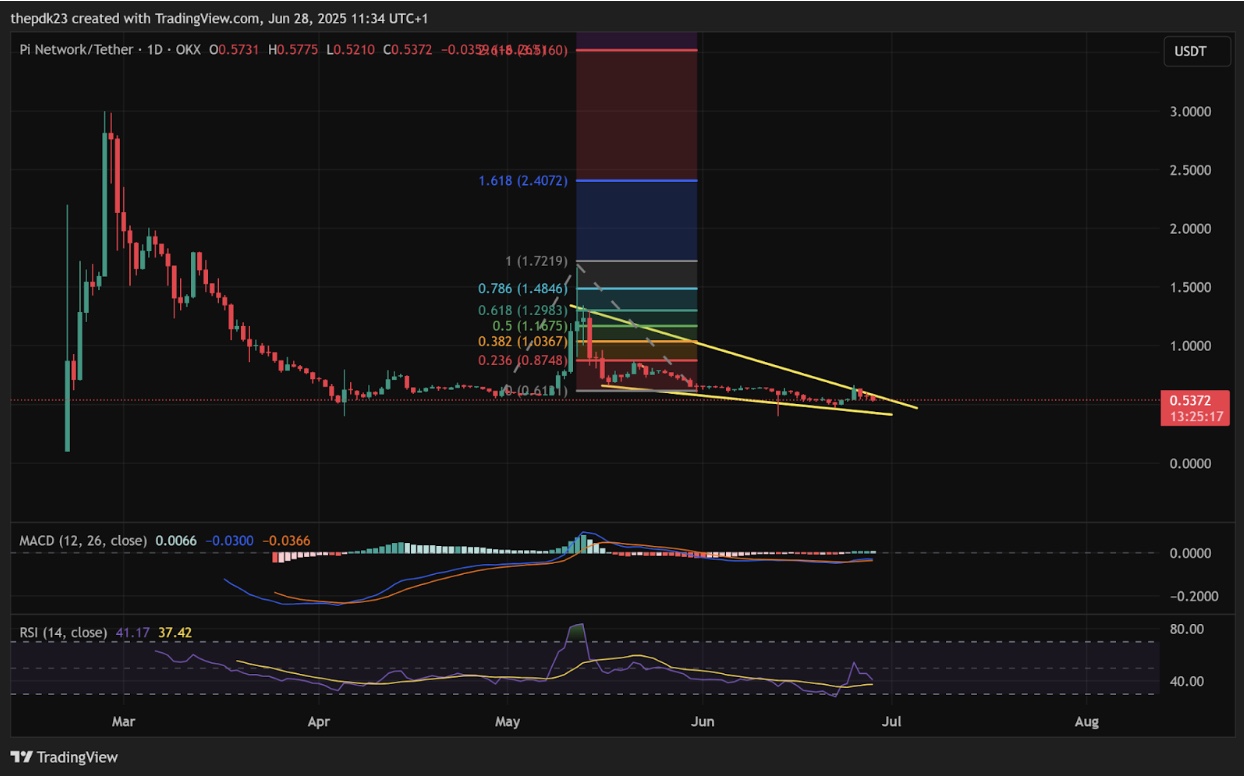
Task: Select the 0.382 (1.0367) Fibonacci label
Action: 523,342
